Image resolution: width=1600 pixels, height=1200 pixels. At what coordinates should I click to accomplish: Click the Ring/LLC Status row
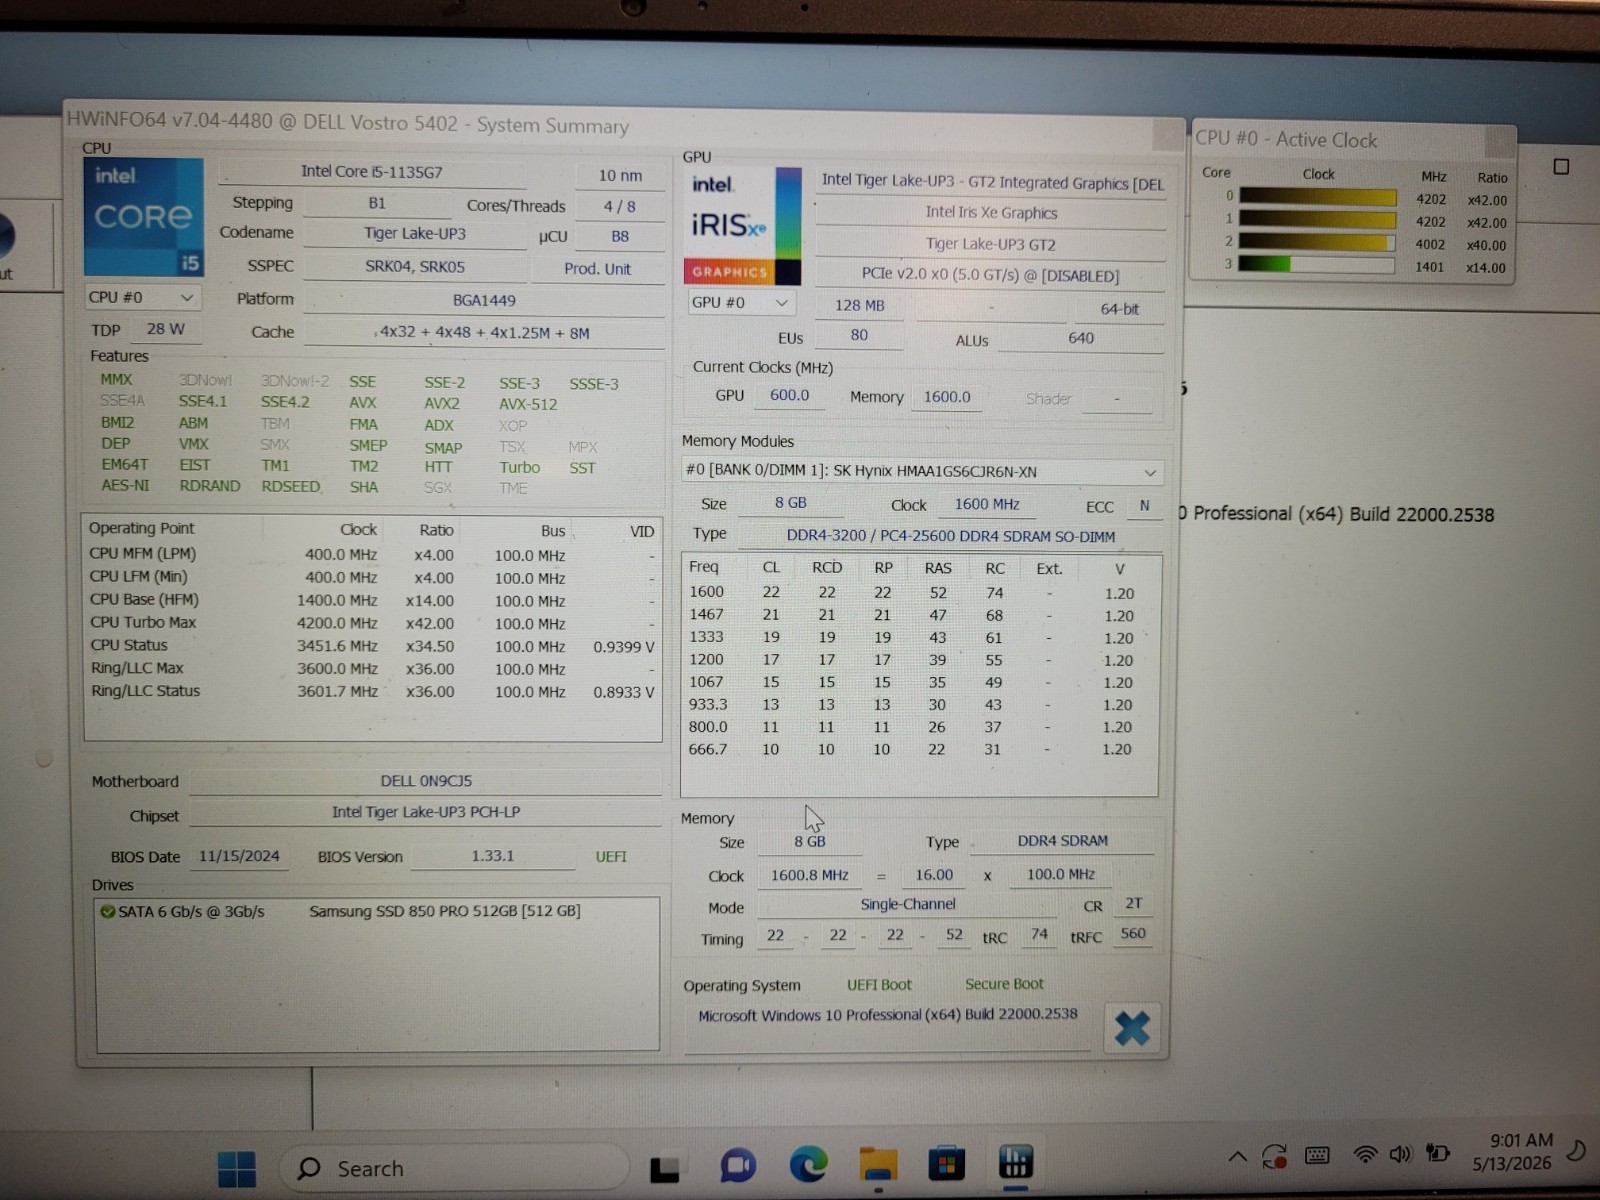[371, 691]
